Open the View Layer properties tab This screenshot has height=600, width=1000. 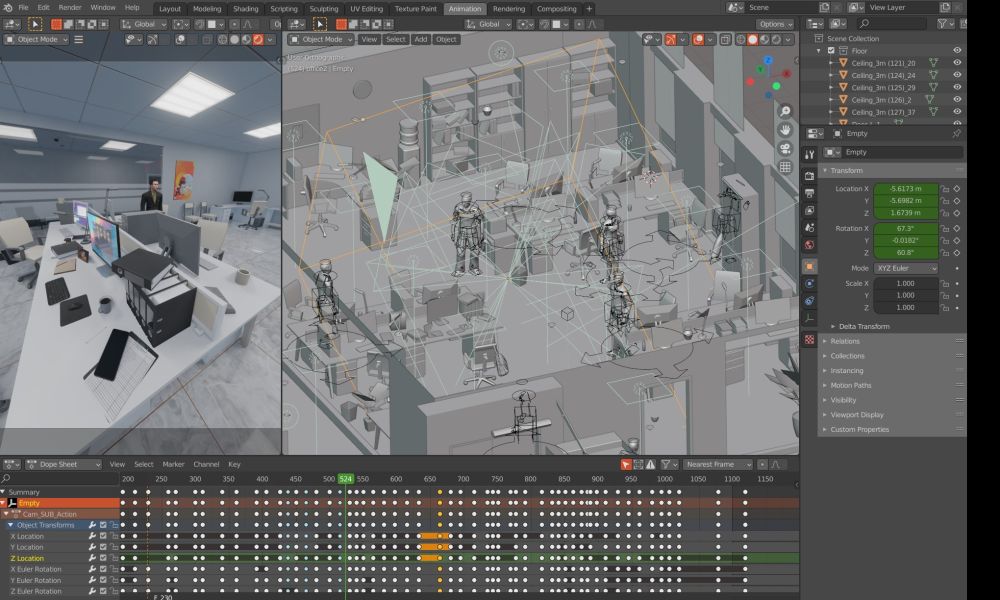(x=809, y=210)
